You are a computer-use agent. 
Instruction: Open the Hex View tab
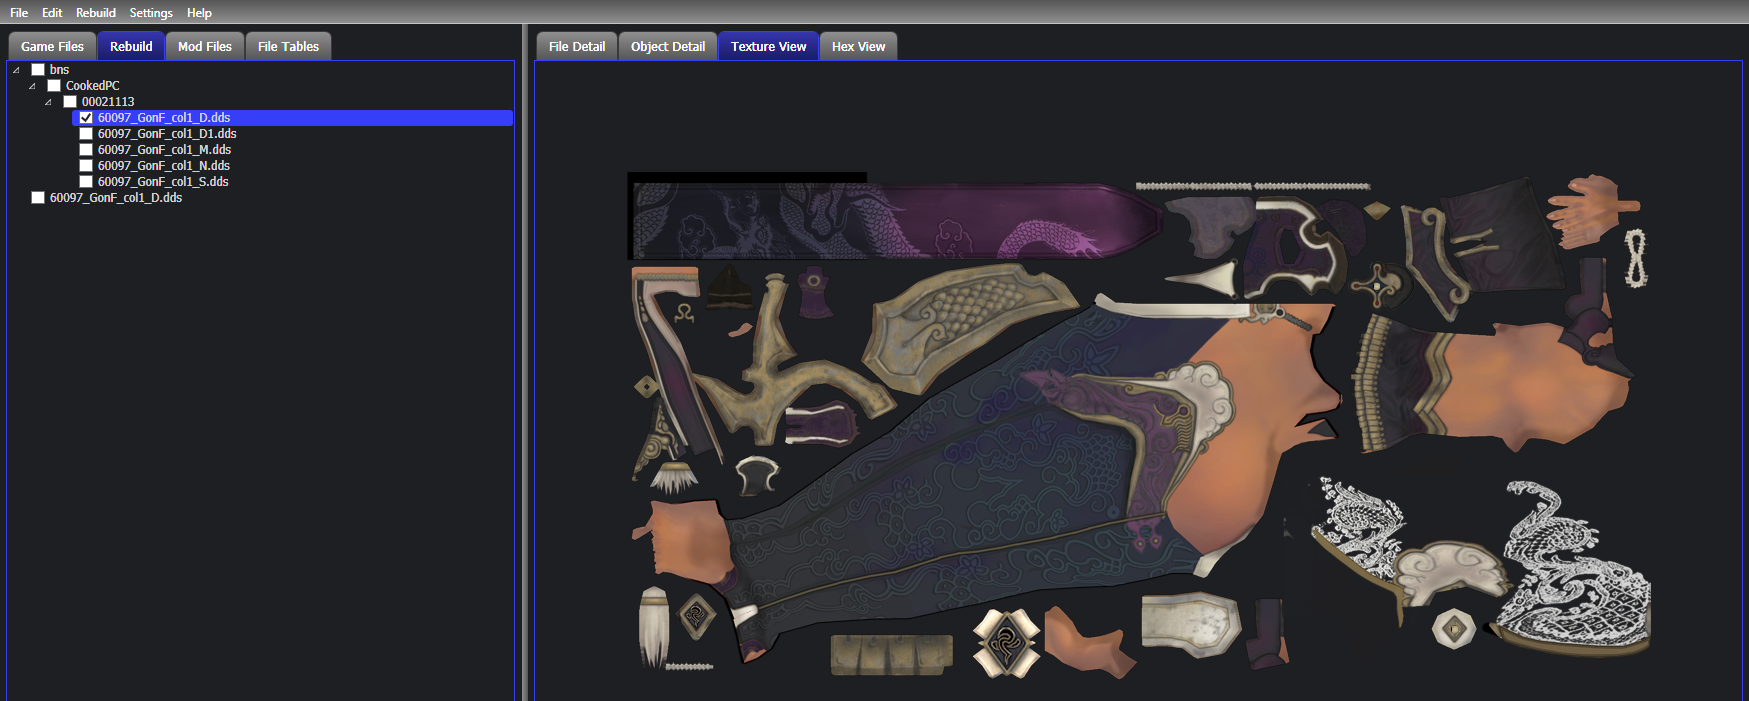[858, 46]
